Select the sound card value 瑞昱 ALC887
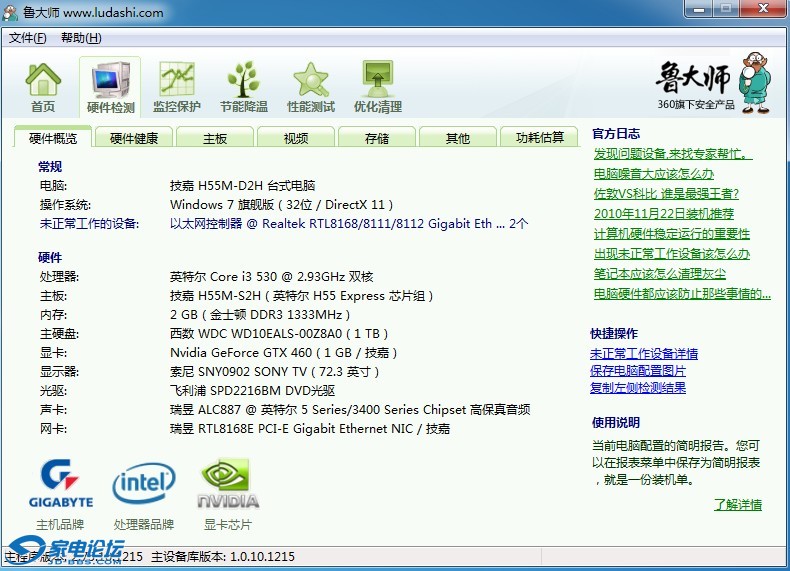 click(x=350, y=410)
